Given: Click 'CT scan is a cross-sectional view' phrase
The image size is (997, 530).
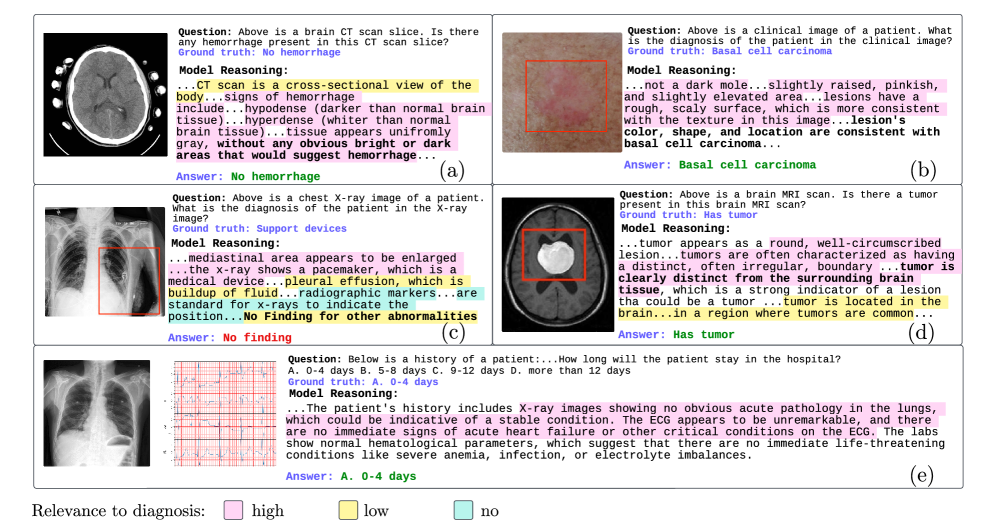Looking at the screenshot, I should pos(308,85).
